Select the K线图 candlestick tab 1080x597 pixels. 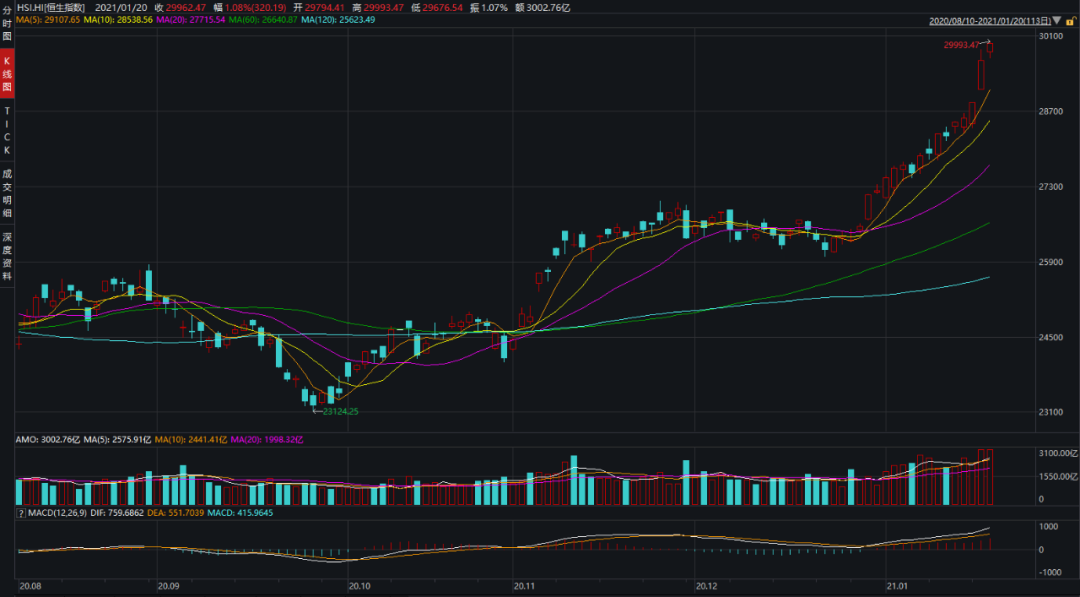[x=7, y=74]
